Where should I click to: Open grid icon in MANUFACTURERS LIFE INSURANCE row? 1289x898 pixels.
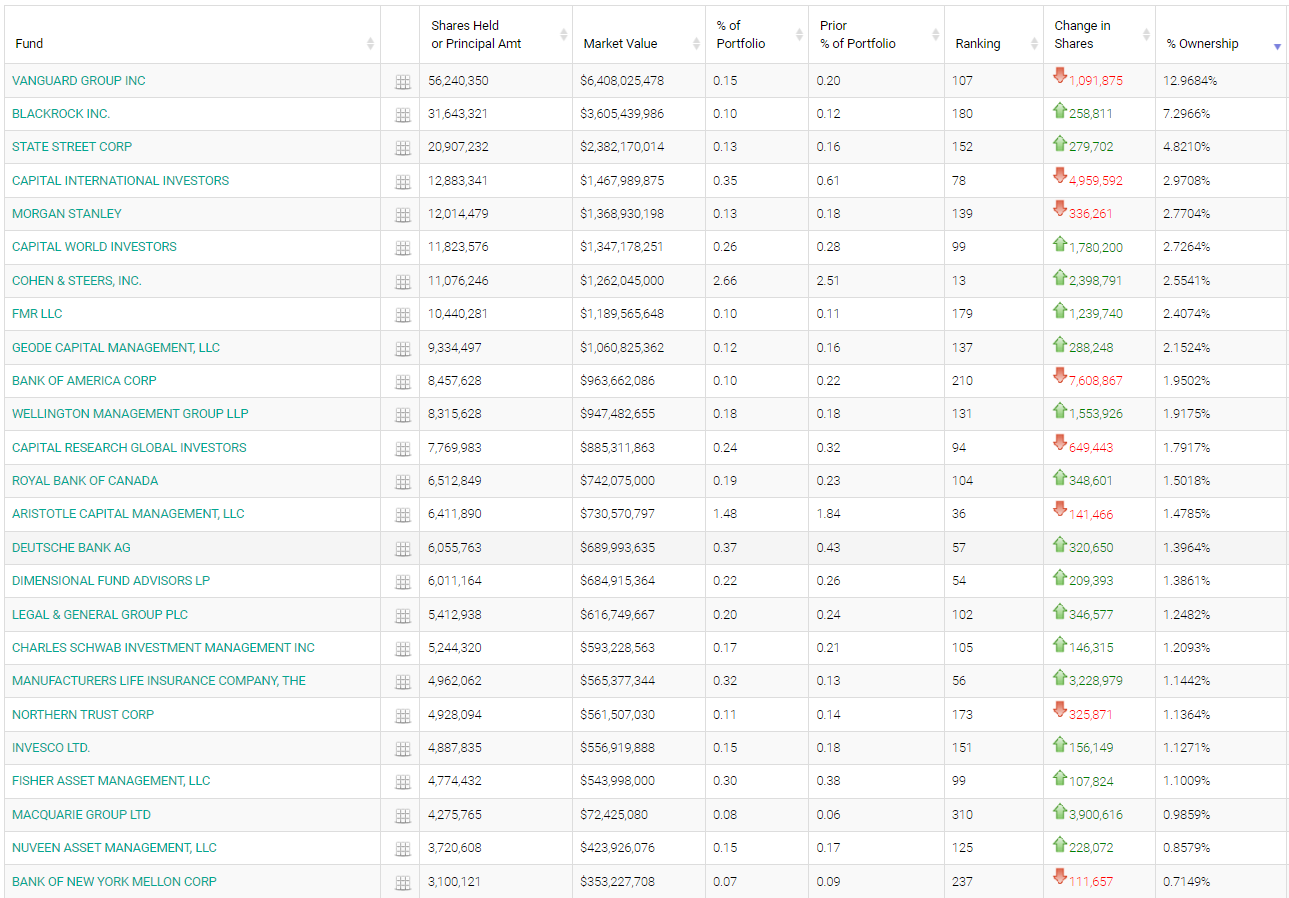(403, 682)
